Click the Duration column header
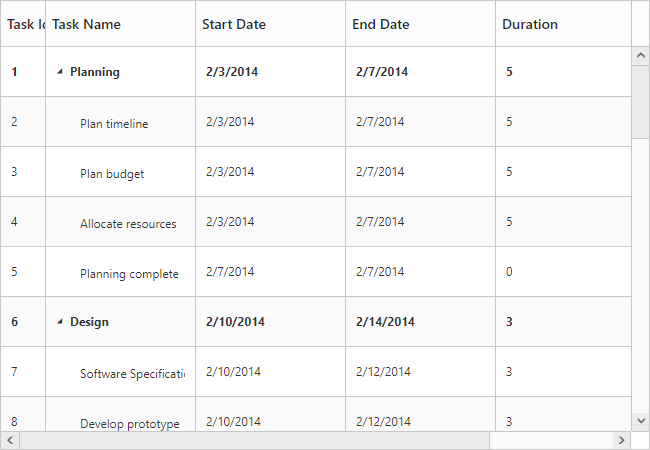The height and width of the screenshot is (450, 650). click(530, 24)
